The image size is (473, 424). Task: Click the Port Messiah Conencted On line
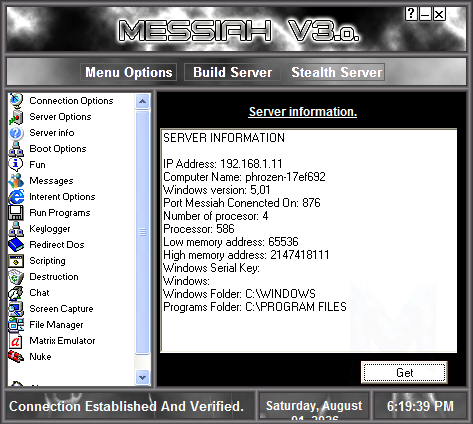242,203
